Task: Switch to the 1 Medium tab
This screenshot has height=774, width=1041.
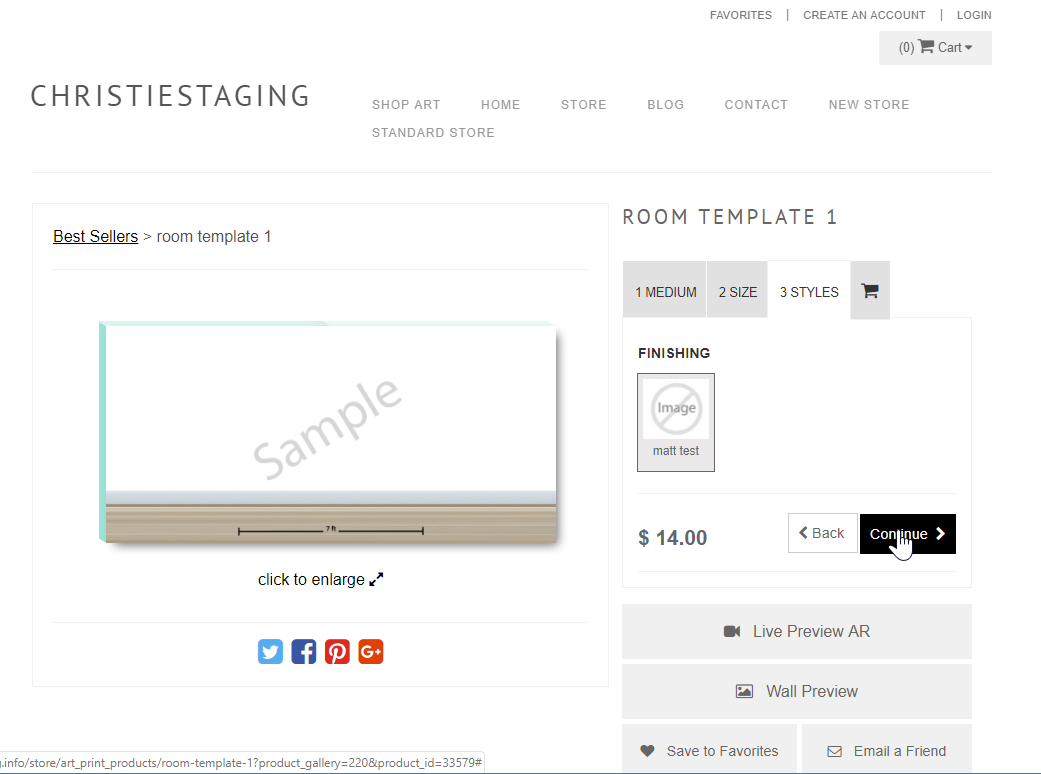Action: [x=665, y=292]
